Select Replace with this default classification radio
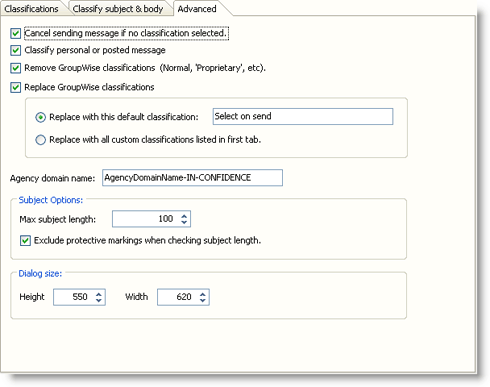Image resolution: width=490 pixels, height=387 pixels. (x=41, y=117)
